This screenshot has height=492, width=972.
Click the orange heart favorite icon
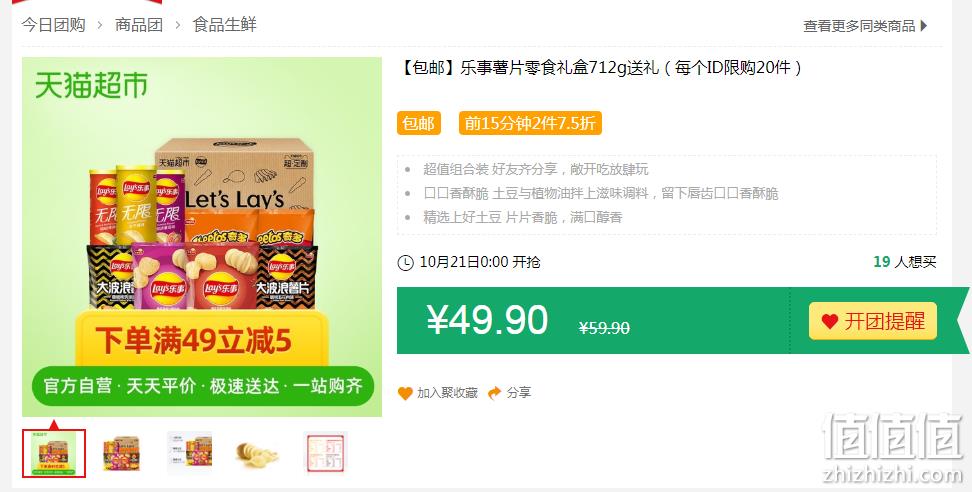(x=405, y=393)
